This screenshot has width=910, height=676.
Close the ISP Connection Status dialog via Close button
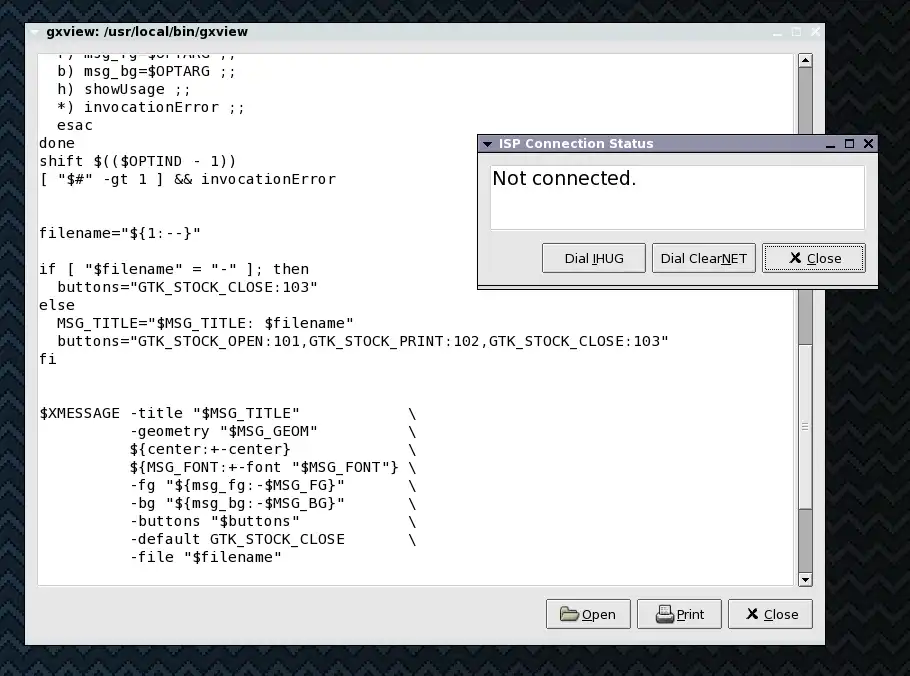(814, 258)
